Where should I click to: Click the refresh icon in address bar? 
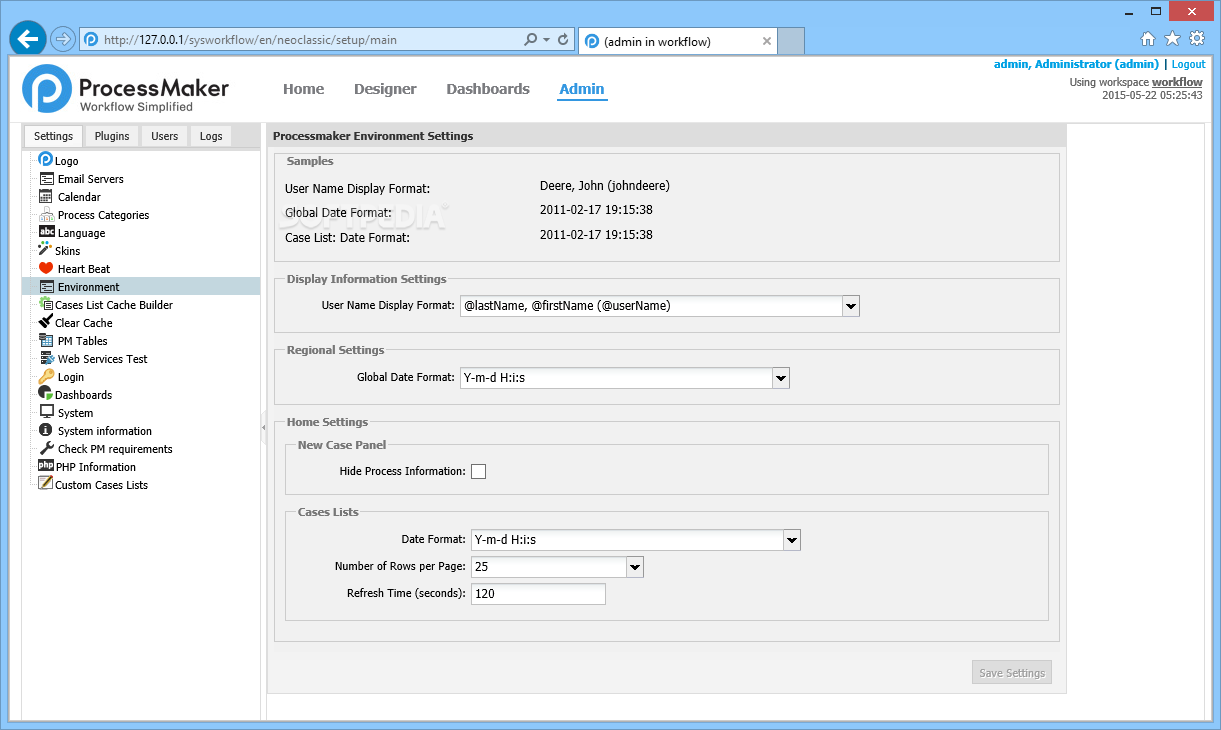[563, 40]
